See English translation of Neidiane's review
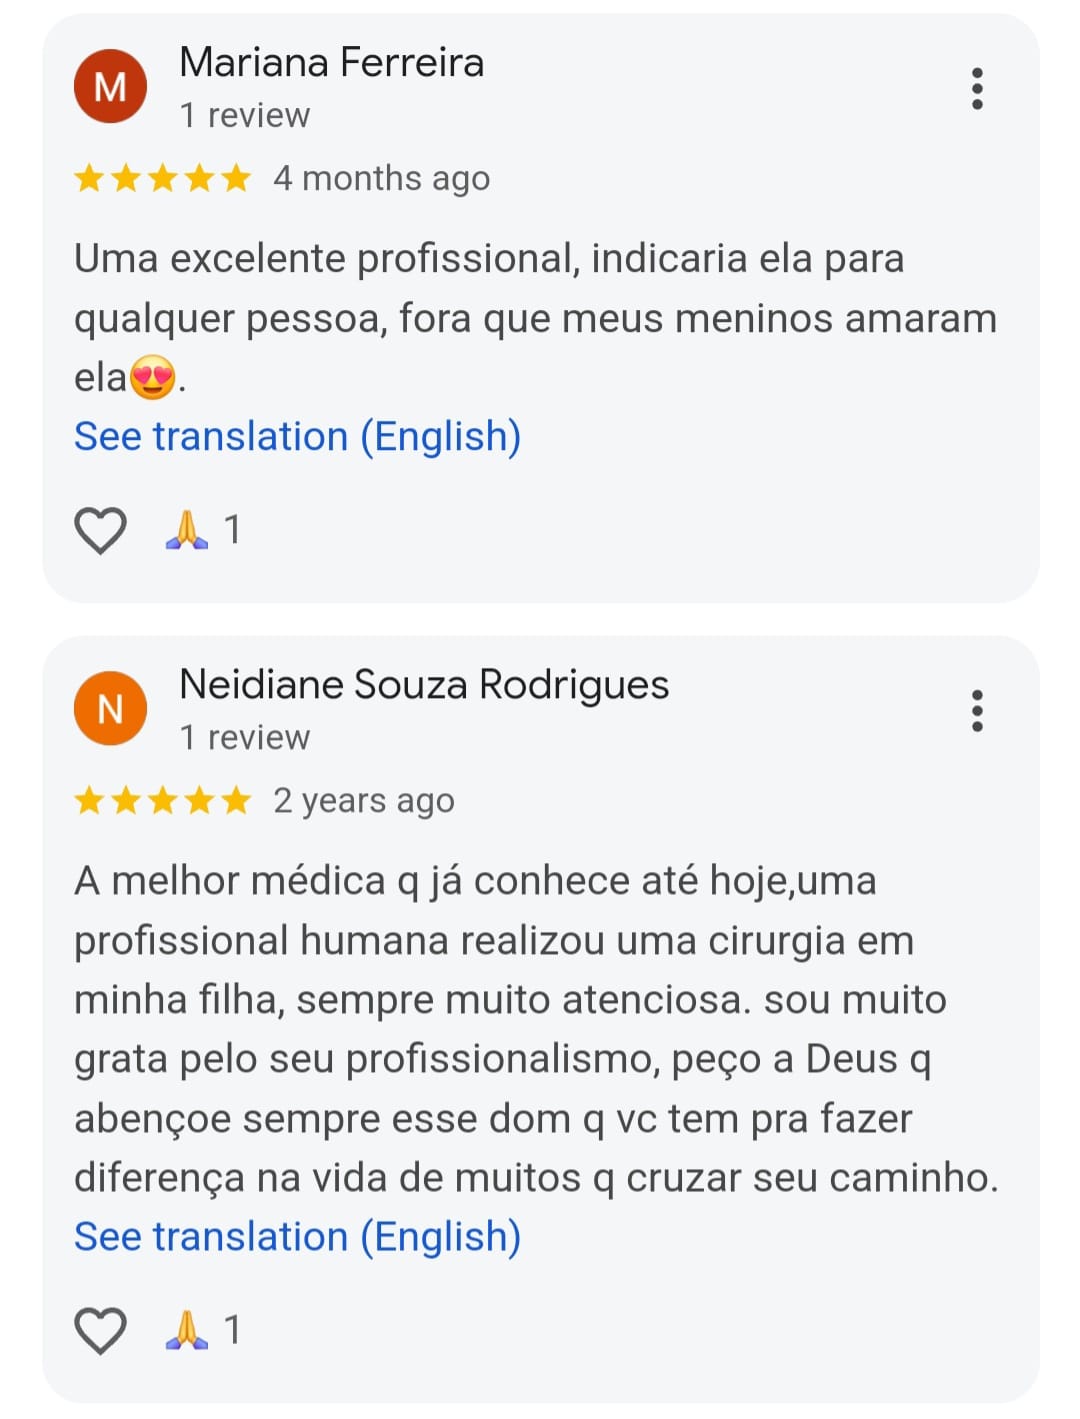This screenshot has height=1419, width=1080. [x=297, y=1237]
